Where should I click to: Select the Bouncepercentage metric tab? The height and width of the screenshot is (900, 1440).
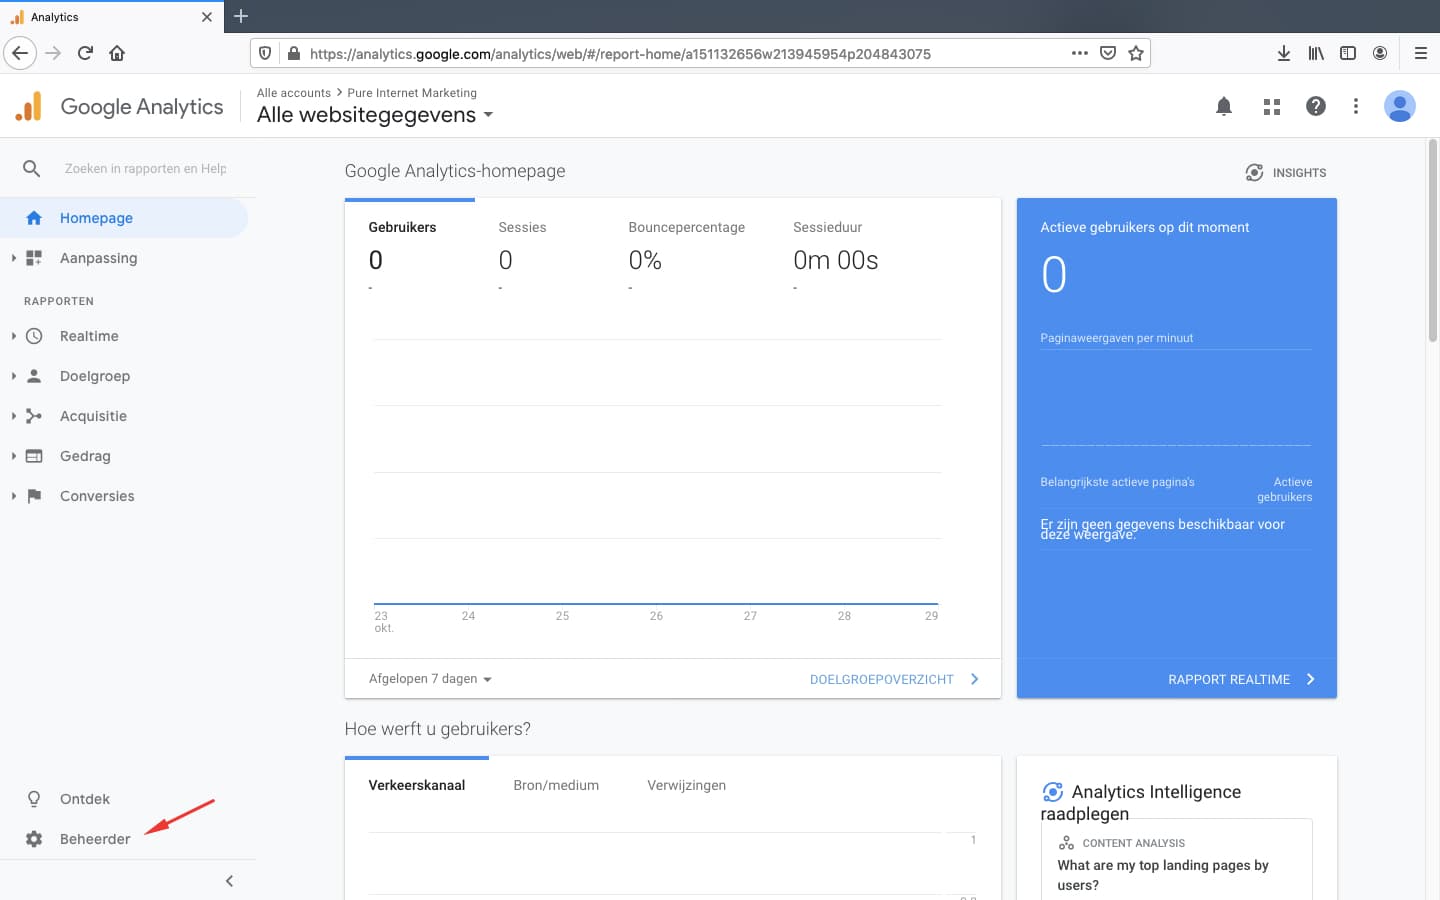click(686, 228)
